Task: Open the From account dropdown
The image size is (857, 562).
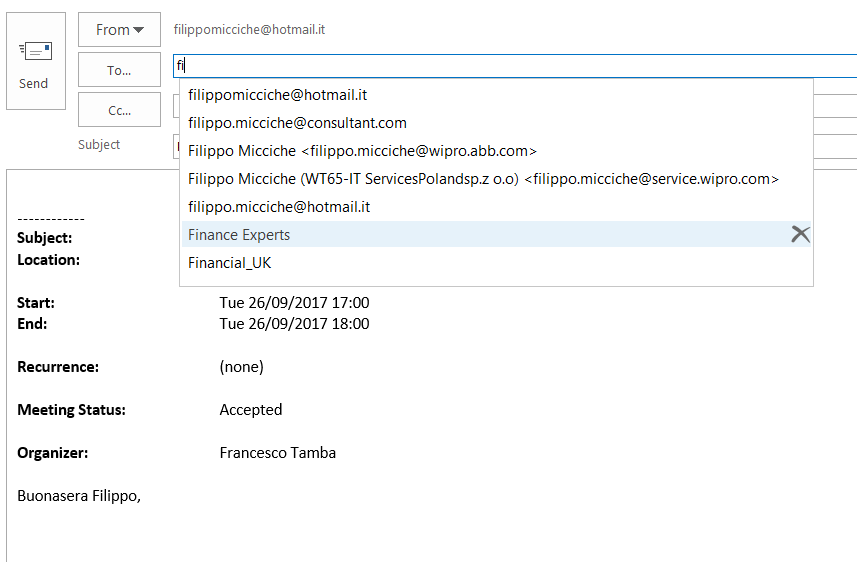Action: (x=119, y=30)
